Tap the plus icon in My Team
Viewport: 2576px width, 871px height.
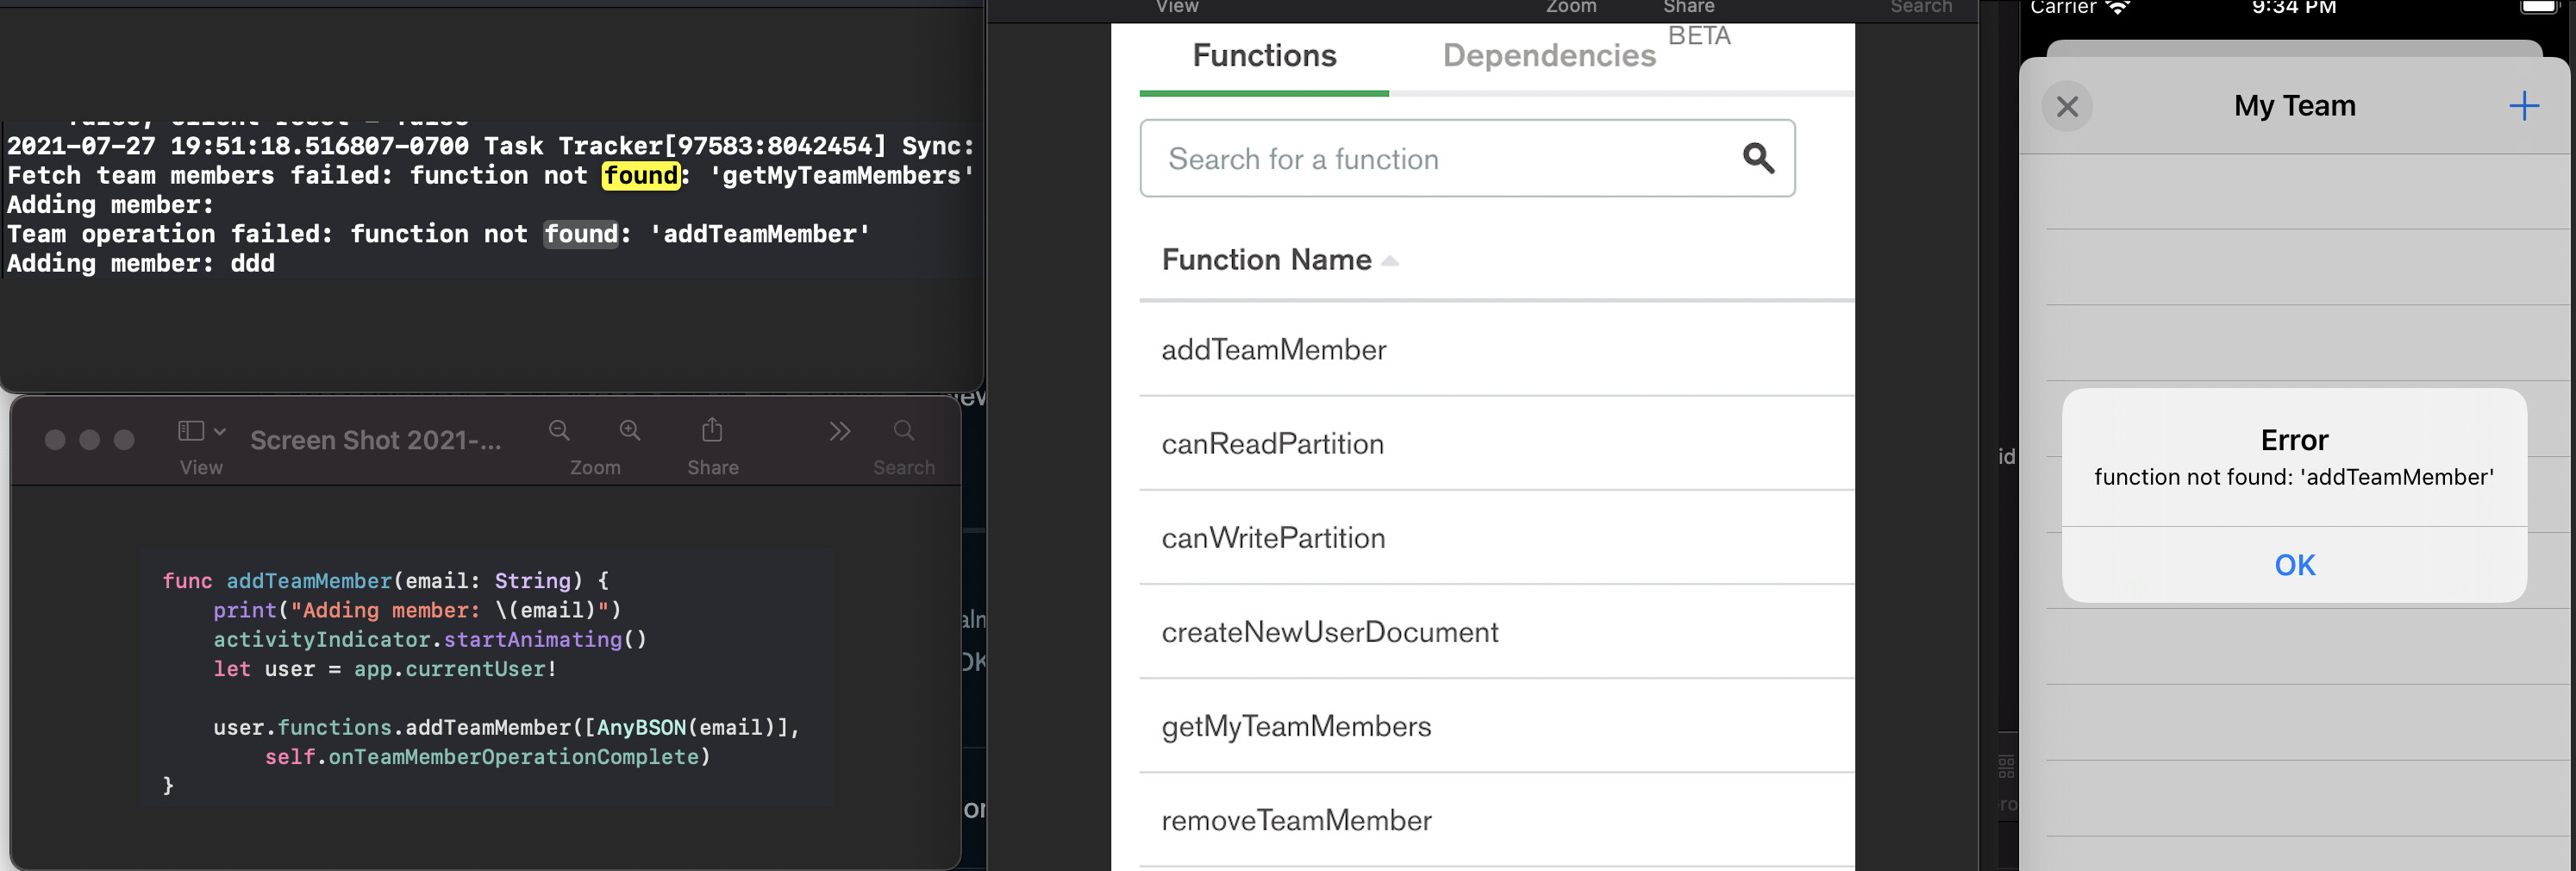(2522, 106)
